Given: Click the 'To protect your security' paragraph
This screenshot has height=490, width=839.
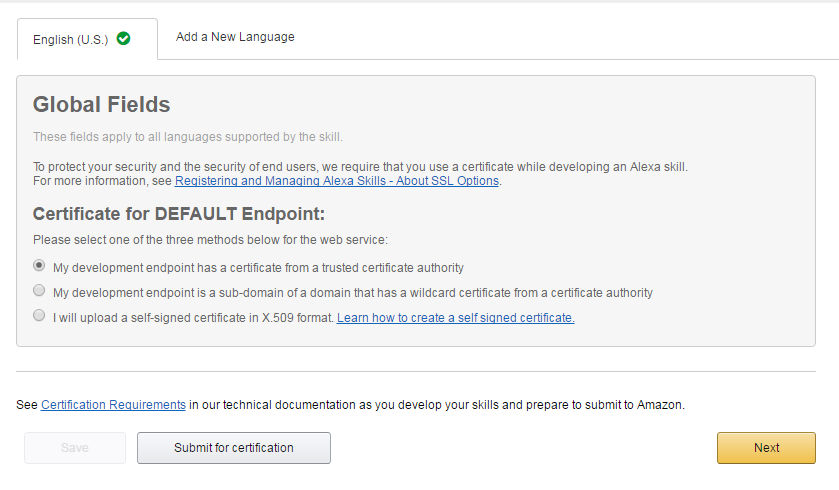Looking at the screenshot, I should [x=360, y=174].
